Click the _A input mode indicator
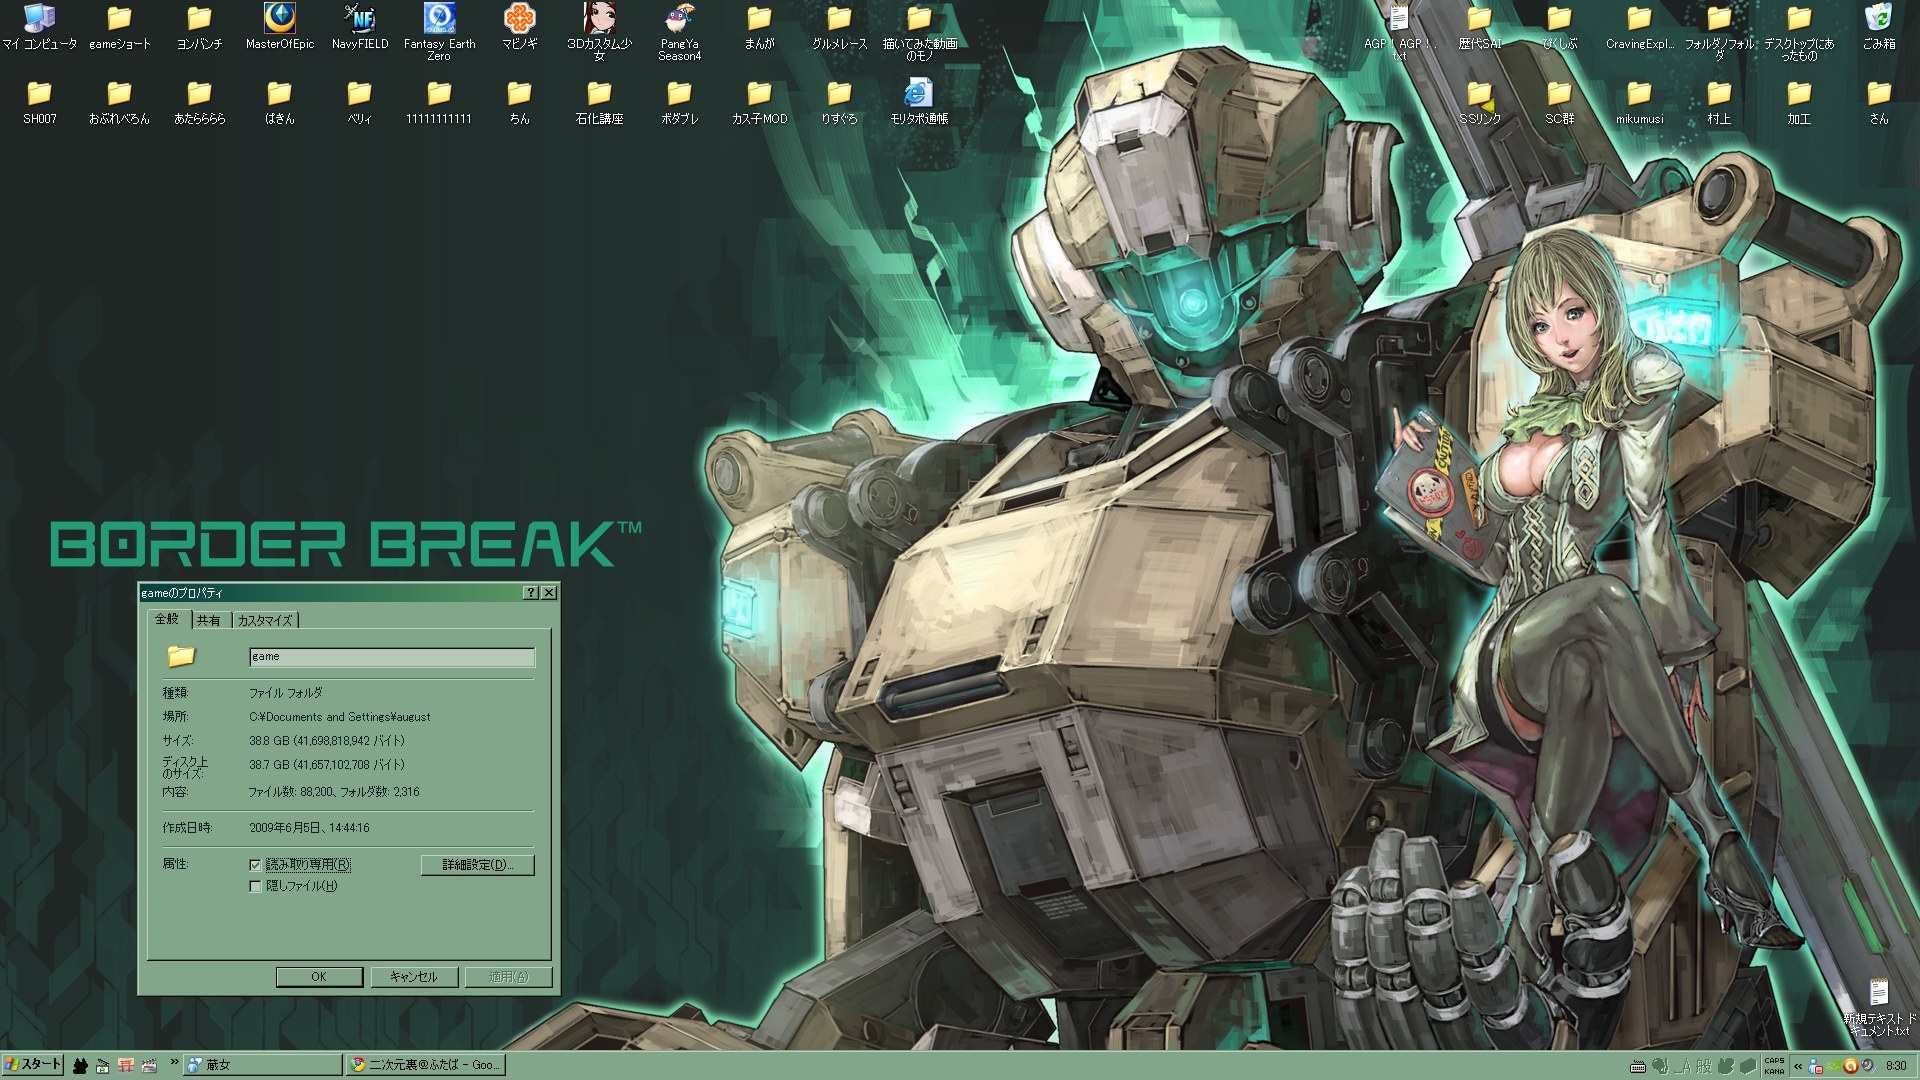The height and width of the screenshot is (1080, 1920). click(x=1682, y=1066)
